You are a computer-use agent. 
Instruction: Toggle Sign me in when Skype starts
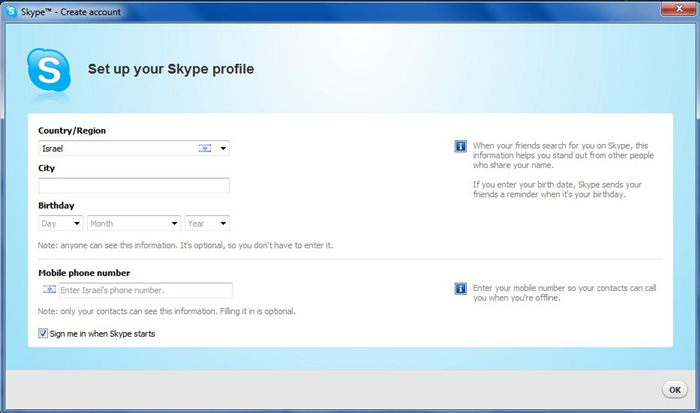43,333
